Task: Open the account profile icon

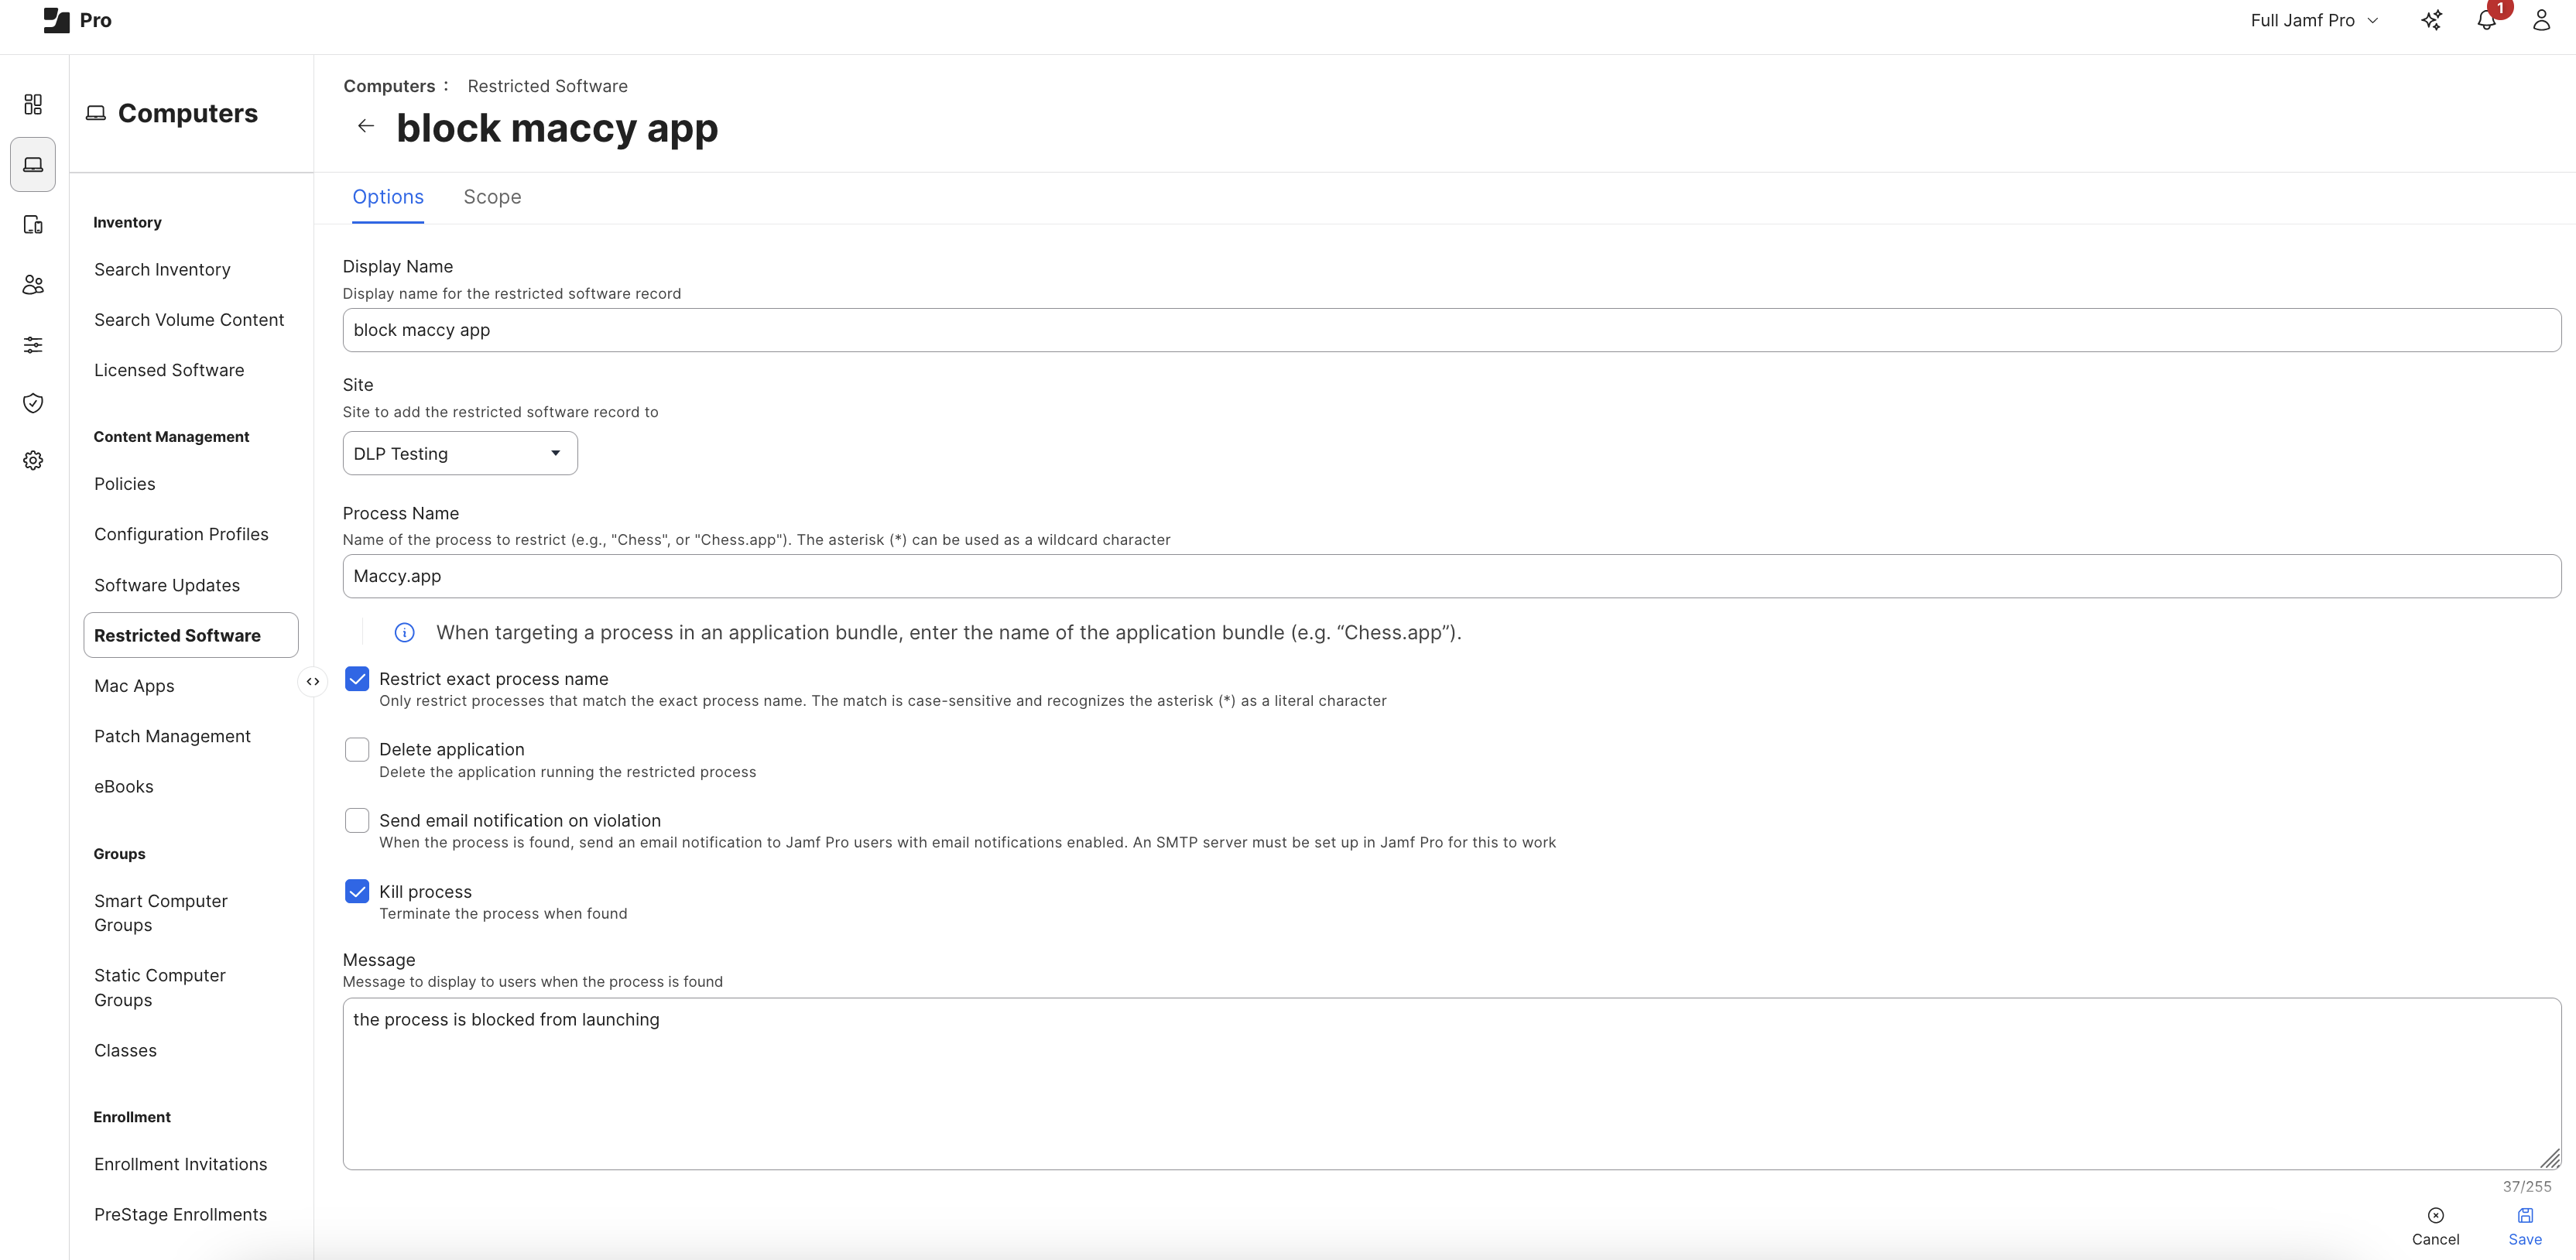Action: pos(2542,20)
